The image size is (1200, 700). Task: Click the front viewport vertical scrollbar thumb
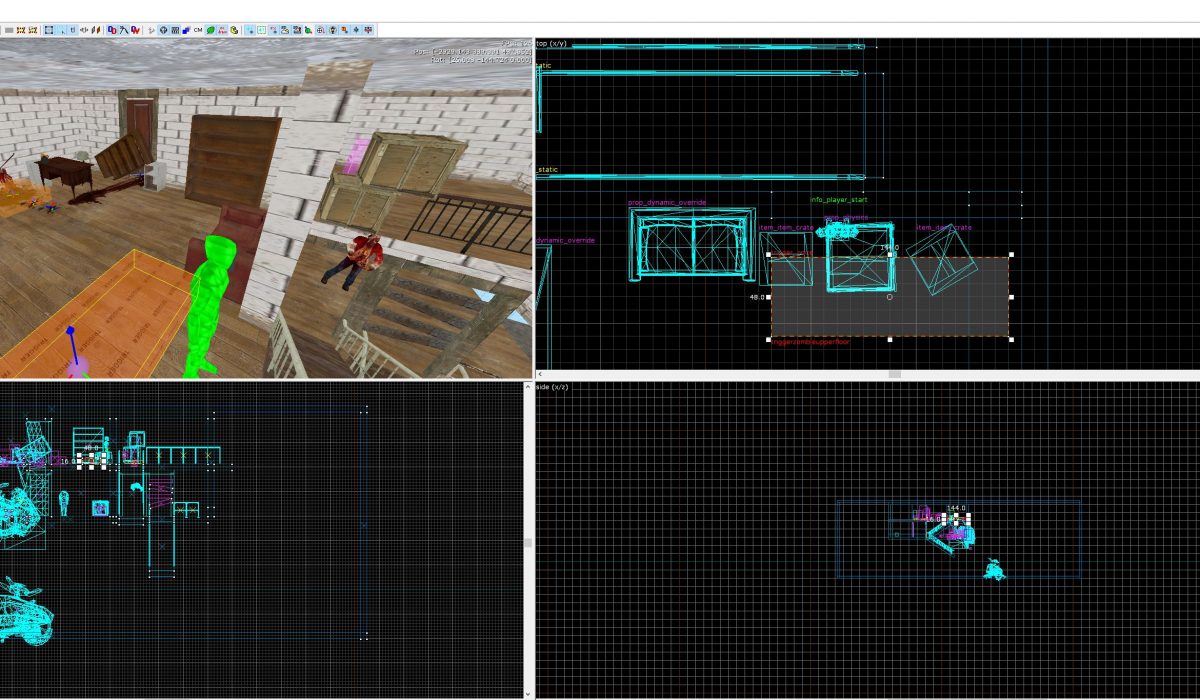[528, 541]
